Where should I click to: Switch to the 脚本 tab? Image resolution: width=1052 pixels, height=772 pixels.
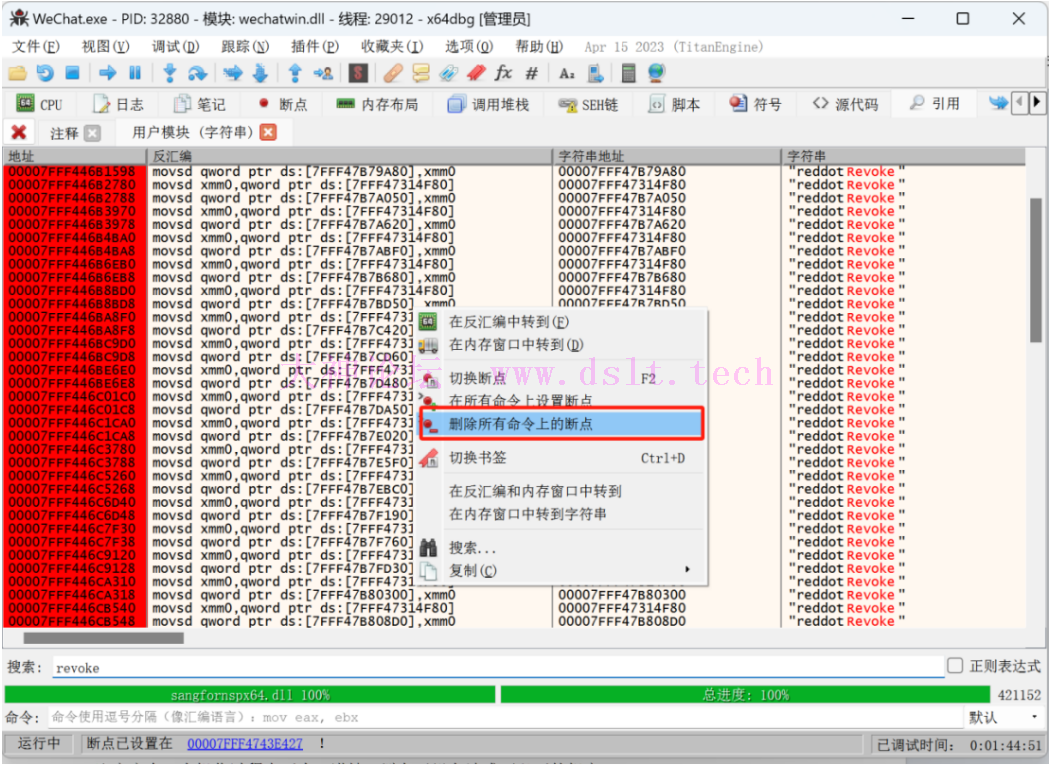coord(674,104)
